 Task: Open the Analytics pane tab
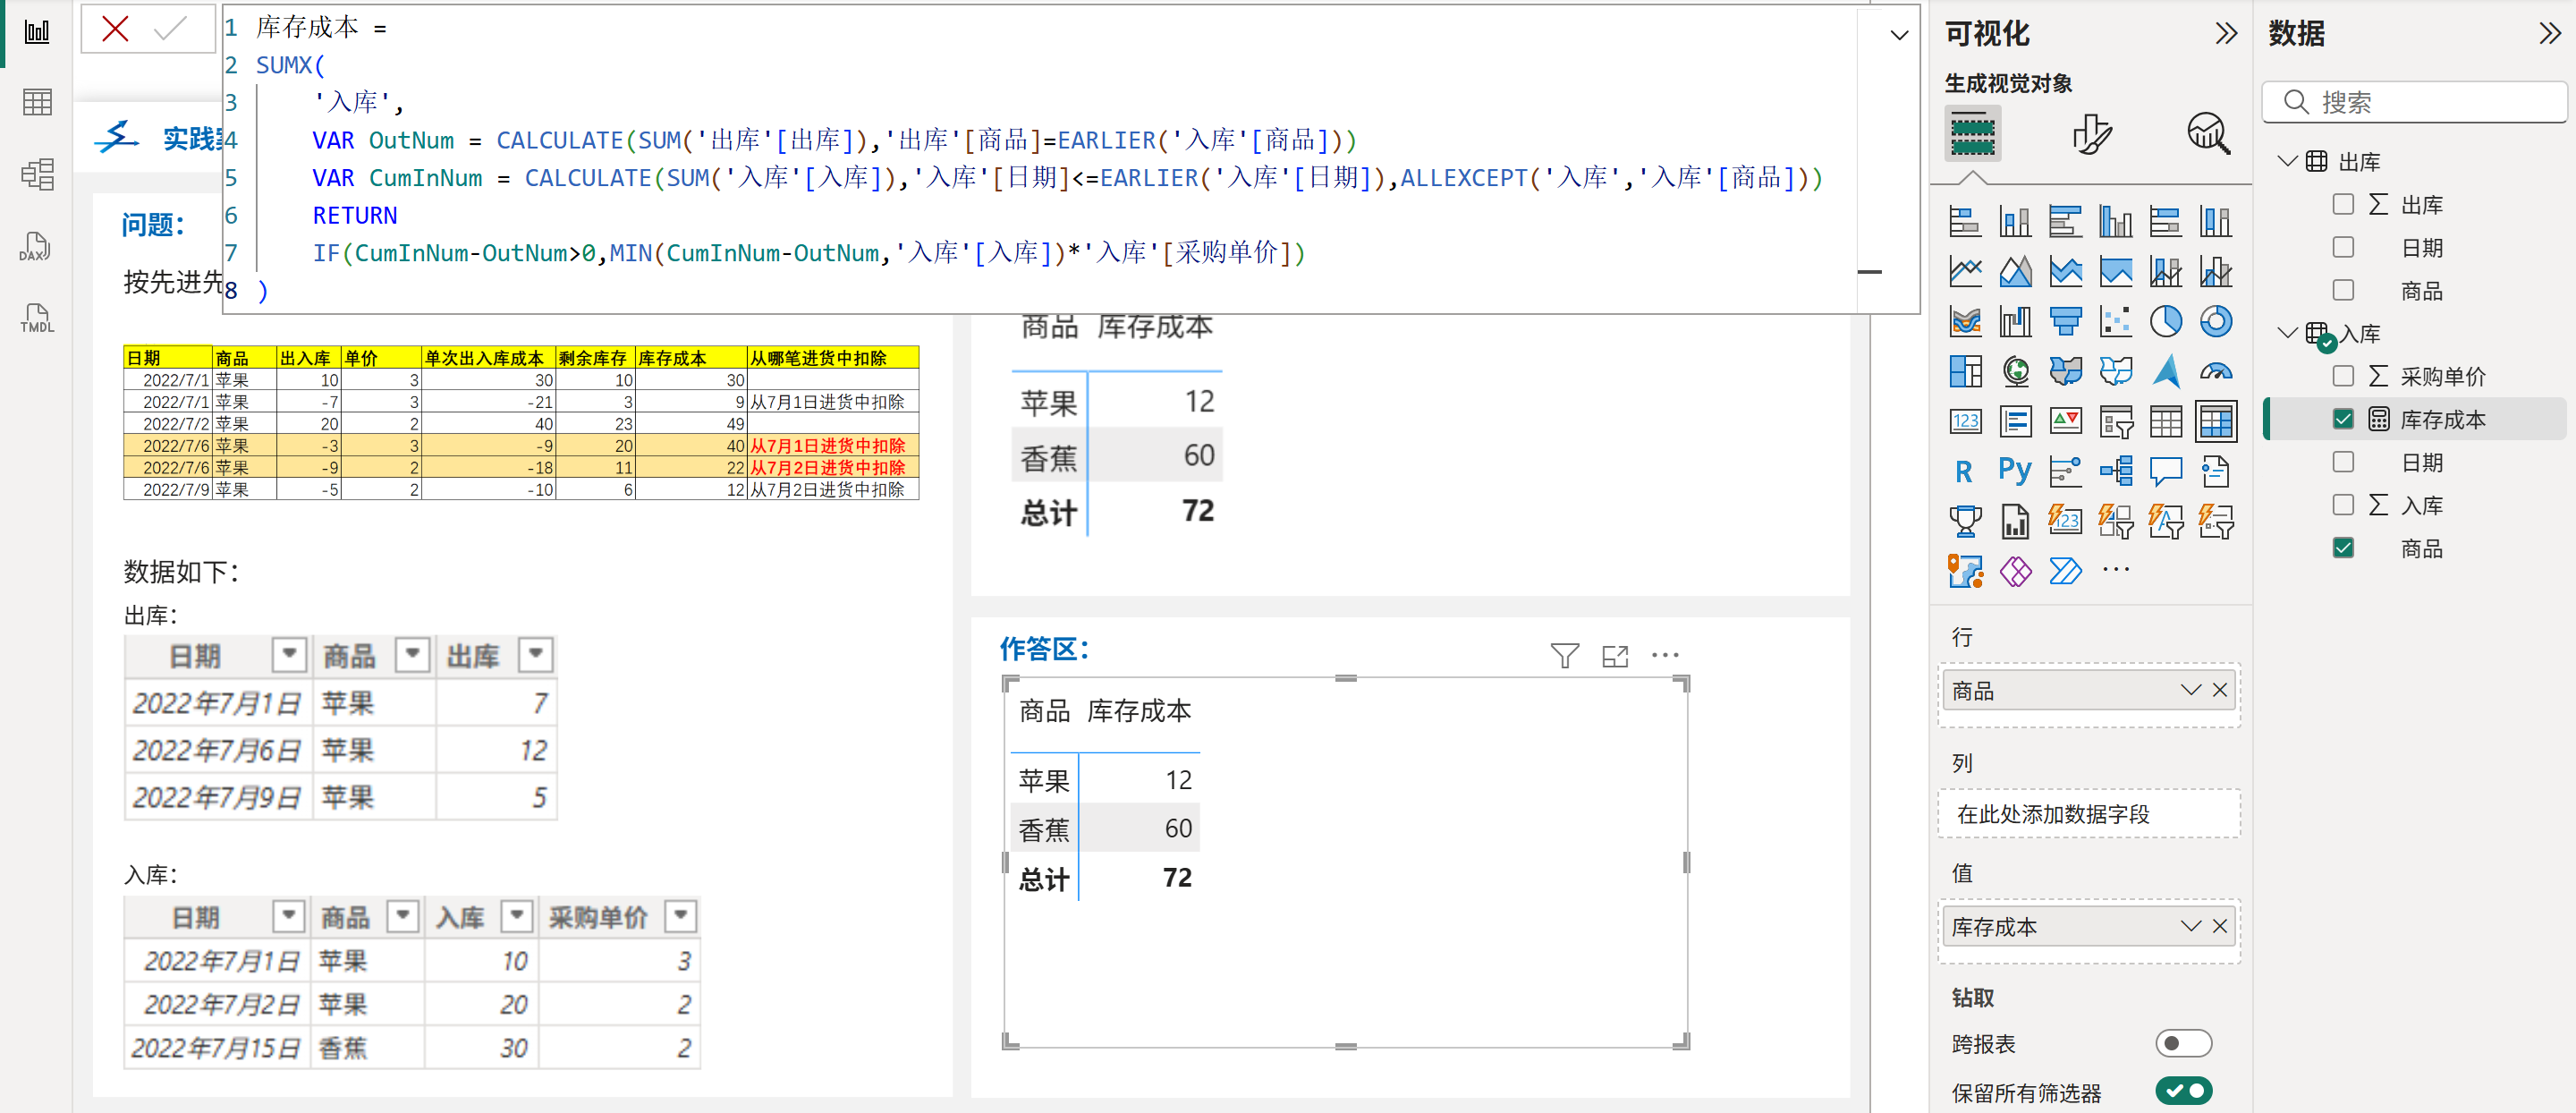(x=2208, y=133)
